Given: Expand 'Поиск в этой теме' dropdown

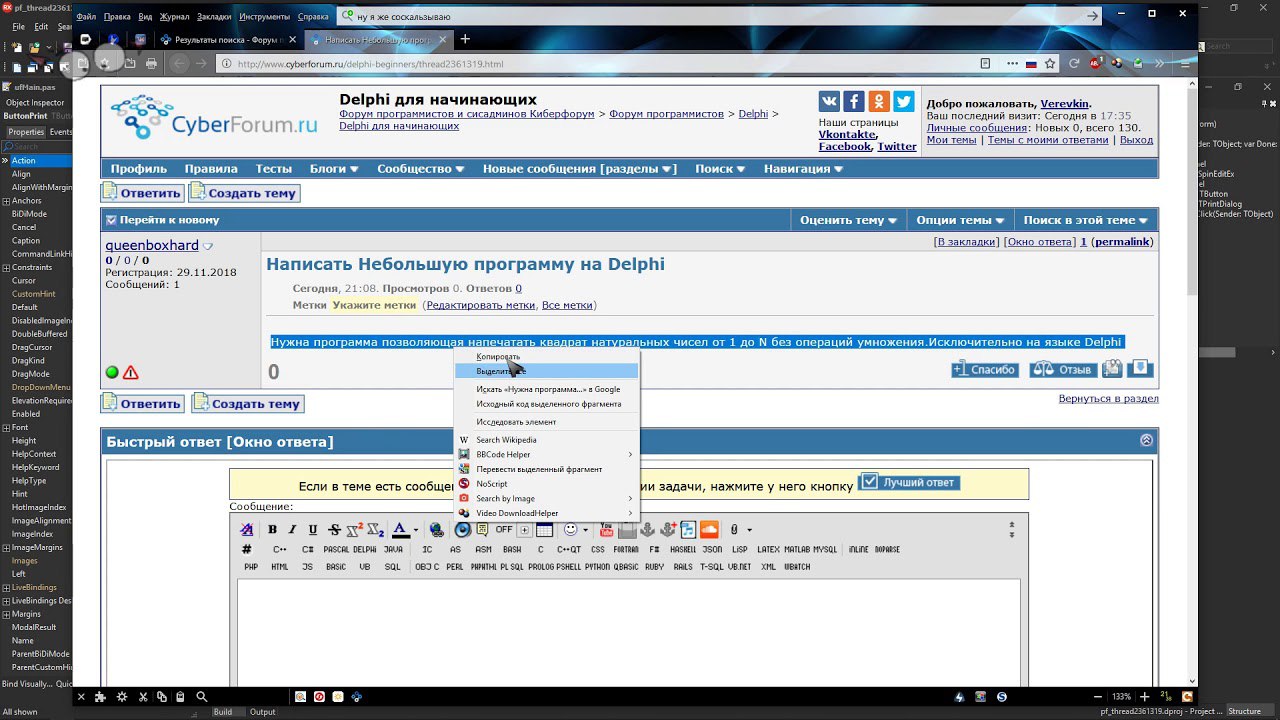Looking at the screenshot, I should [1085, 220].
